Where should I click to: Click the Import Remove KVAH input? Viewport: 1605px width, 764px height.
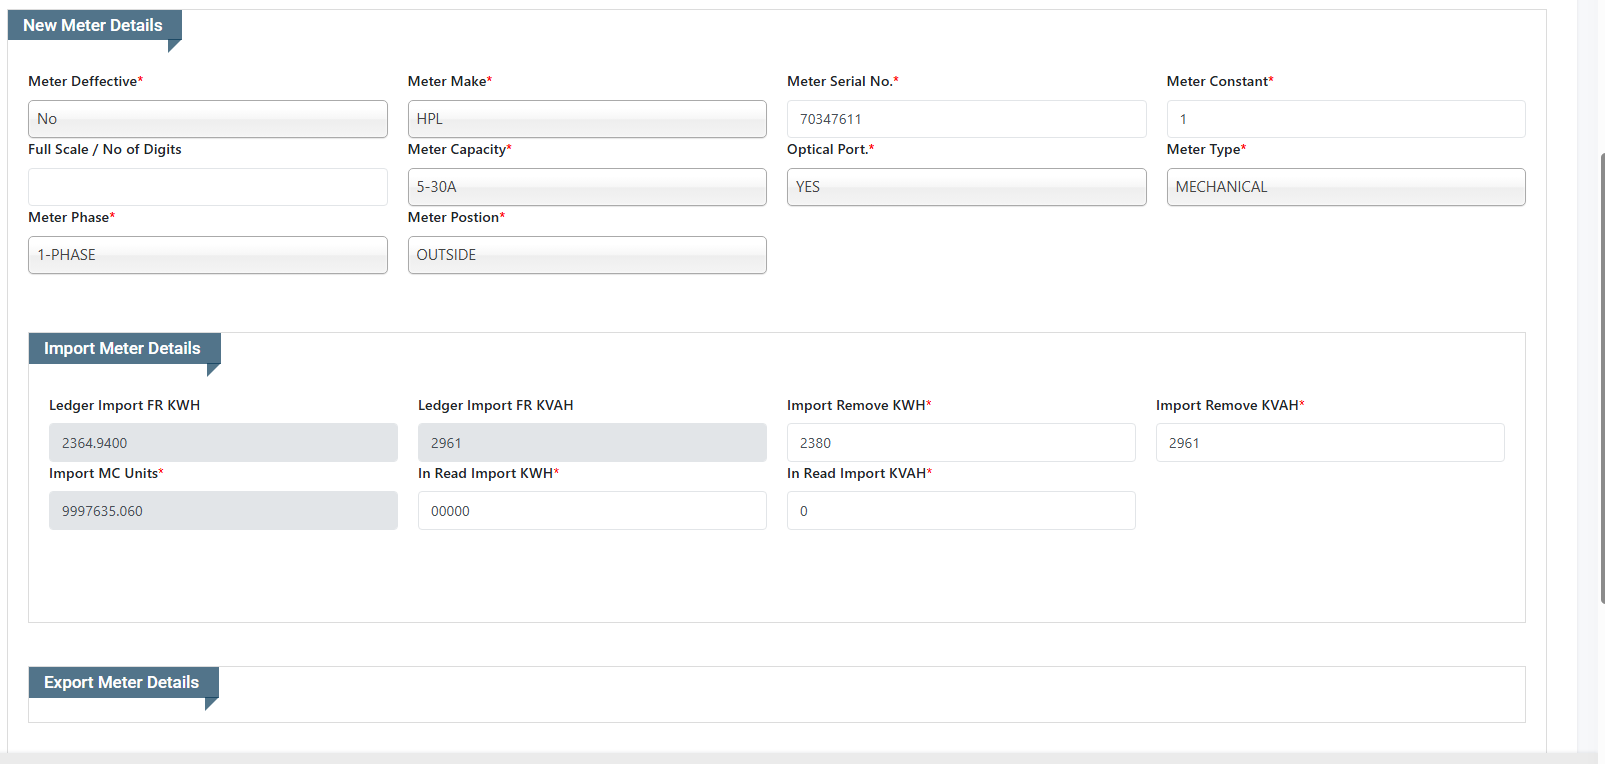pyautogui.click(x=1329, y=443)
